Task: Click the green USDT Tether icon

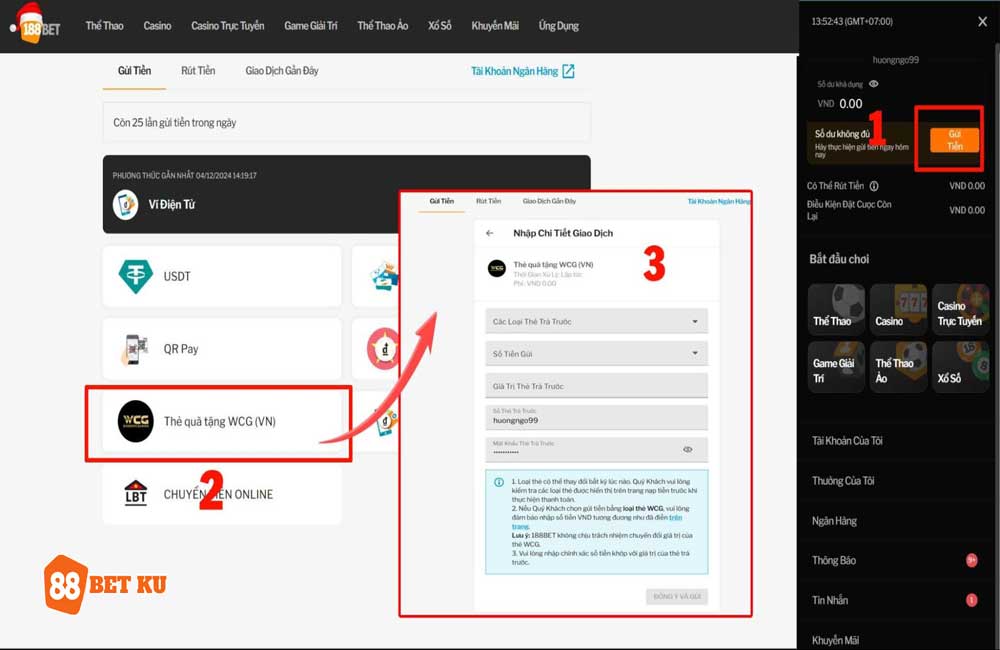Action: 135,276
